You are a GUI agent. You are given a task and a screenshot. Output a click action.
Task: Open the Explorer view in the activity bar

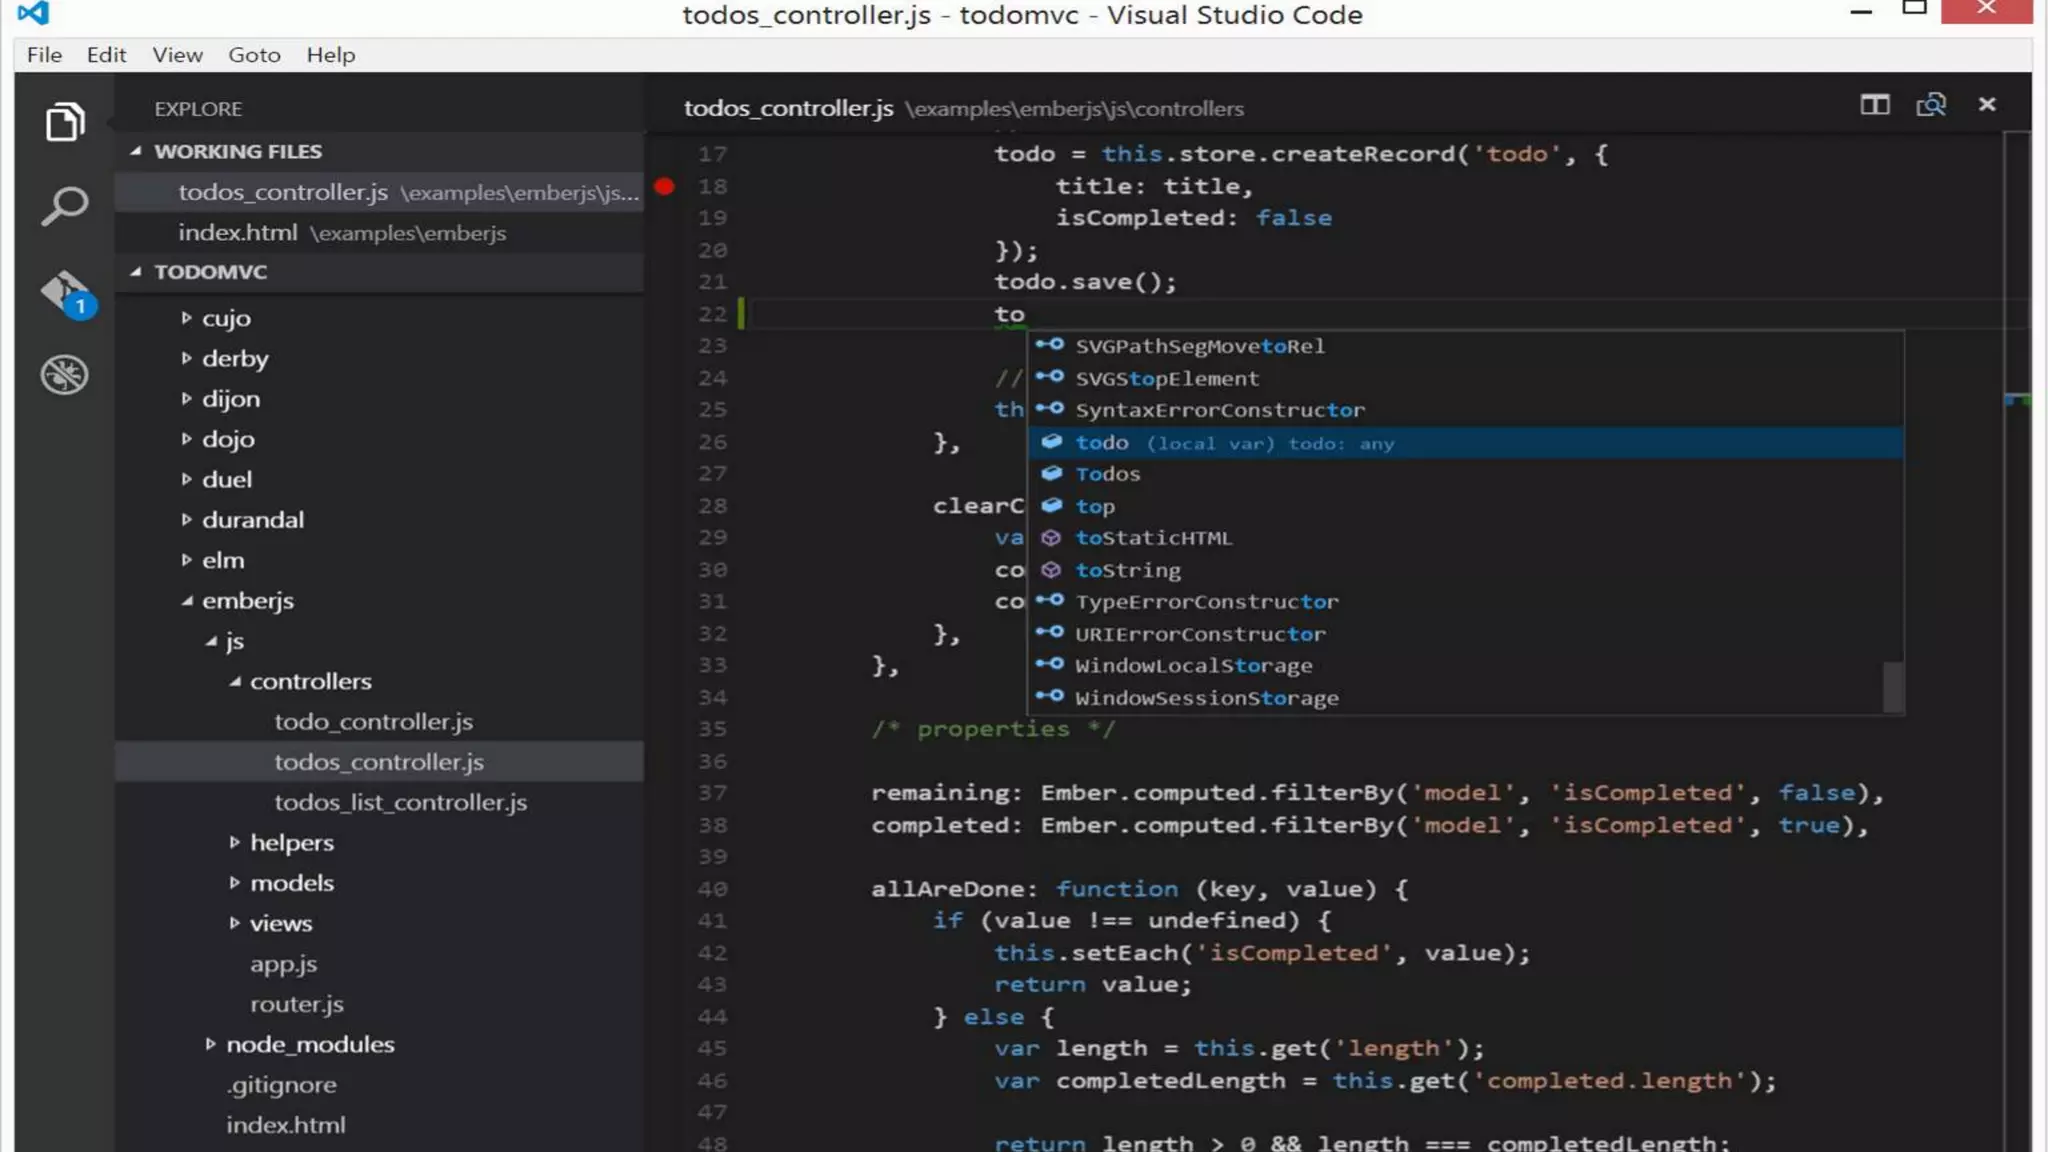pyautogui.click(x=65, y=122)
